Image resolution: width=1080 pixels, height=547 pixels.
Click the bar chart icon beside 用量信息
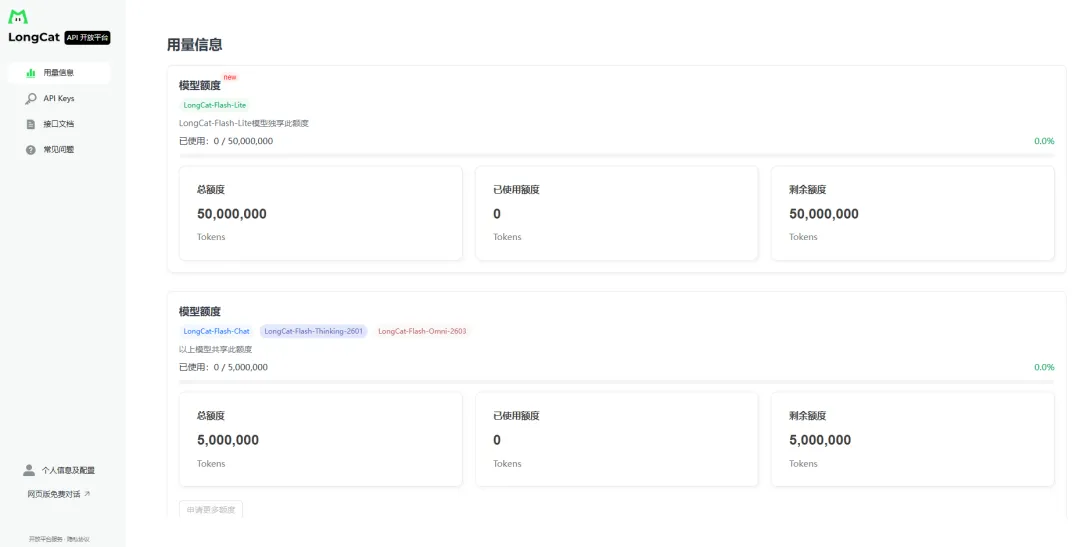(x=30, y=72)
